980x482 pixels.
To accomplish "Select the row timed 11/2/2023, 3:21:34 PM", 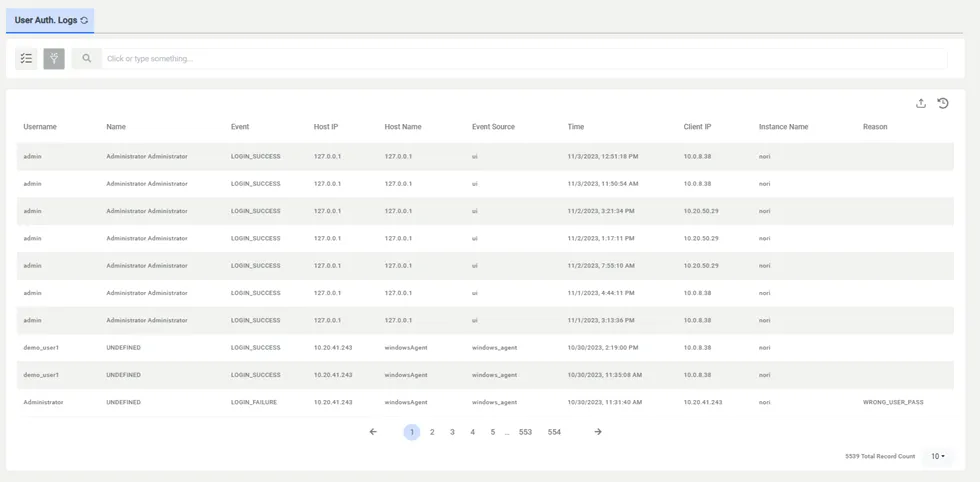I will pos(486,211).
